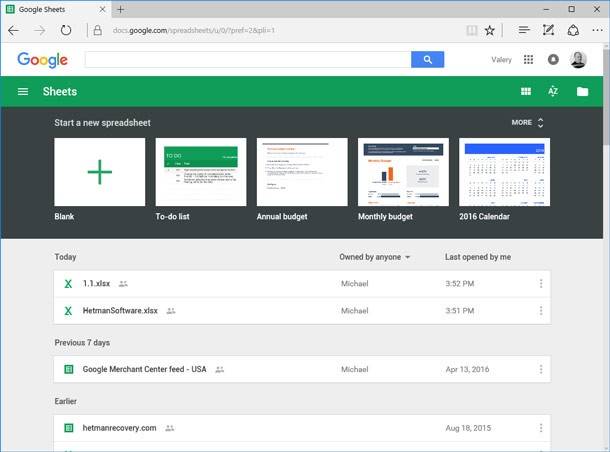Switch to grid view in Sheets header
610x452 pixels.
click(526, 91)
